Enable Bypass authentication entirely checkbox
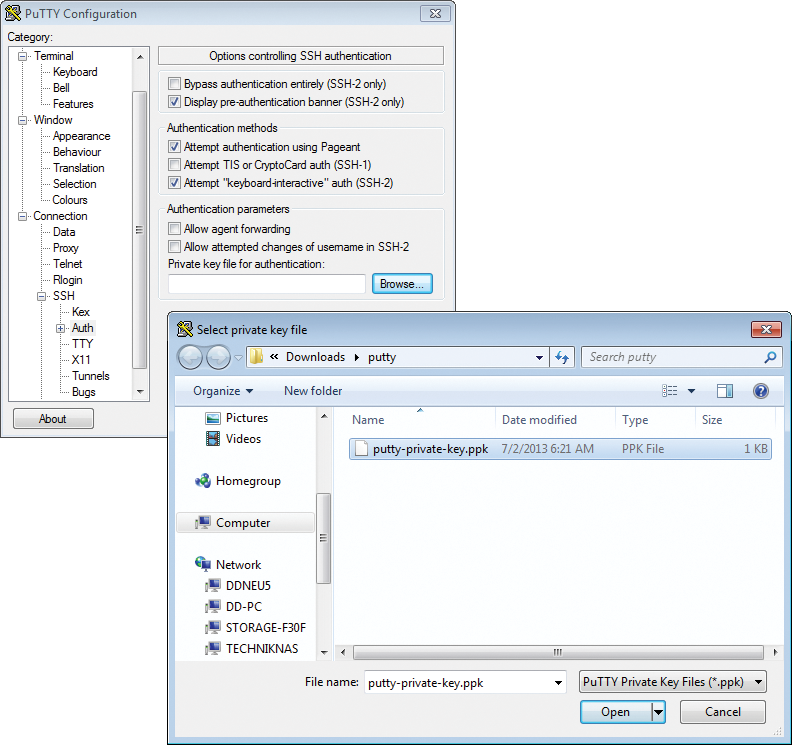This screenshot has height=745, width=792. click(175, 85)
